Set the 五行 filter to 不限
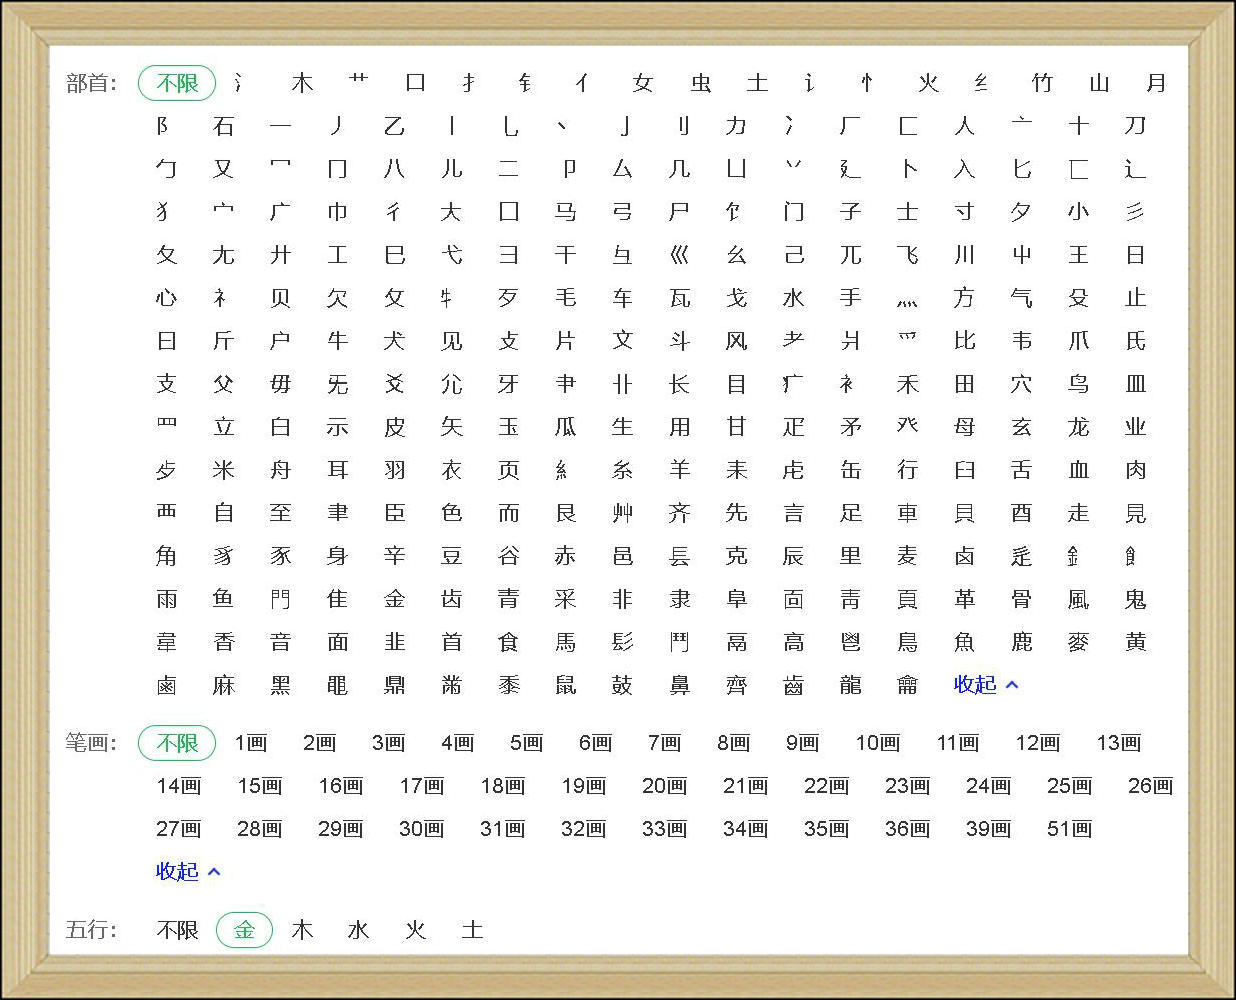 click(x=177, y=930)
